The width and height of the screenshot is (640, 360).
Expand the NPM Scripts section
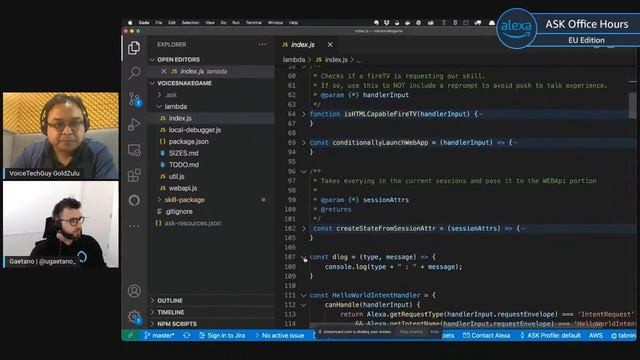click(x=152, y=324)
